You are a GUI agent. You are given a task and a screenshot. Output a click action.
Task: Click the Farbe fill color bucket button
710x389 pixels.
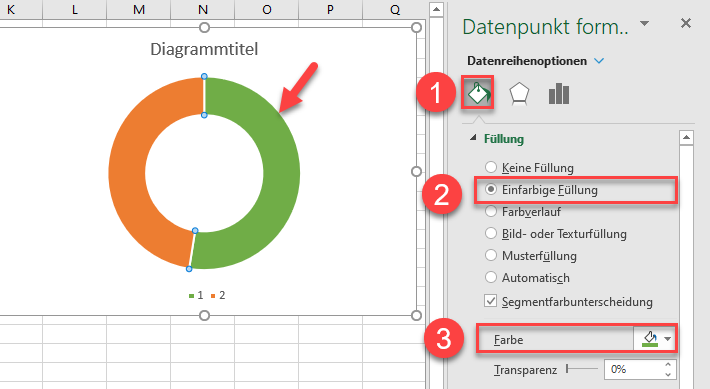(650, 339)
